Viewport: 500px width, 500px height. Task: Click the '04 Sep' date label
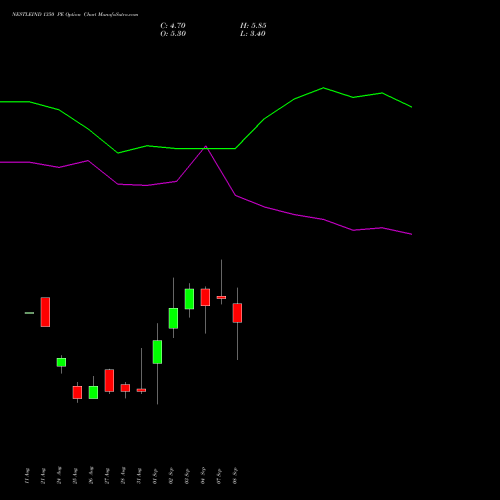pos(203,476)
